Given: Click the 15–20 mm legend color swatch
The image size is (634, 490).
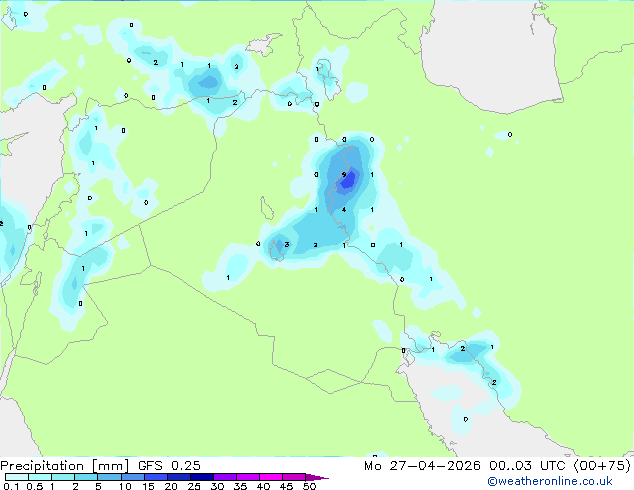Looking at the screenshot, I should [x=155, y=477].
